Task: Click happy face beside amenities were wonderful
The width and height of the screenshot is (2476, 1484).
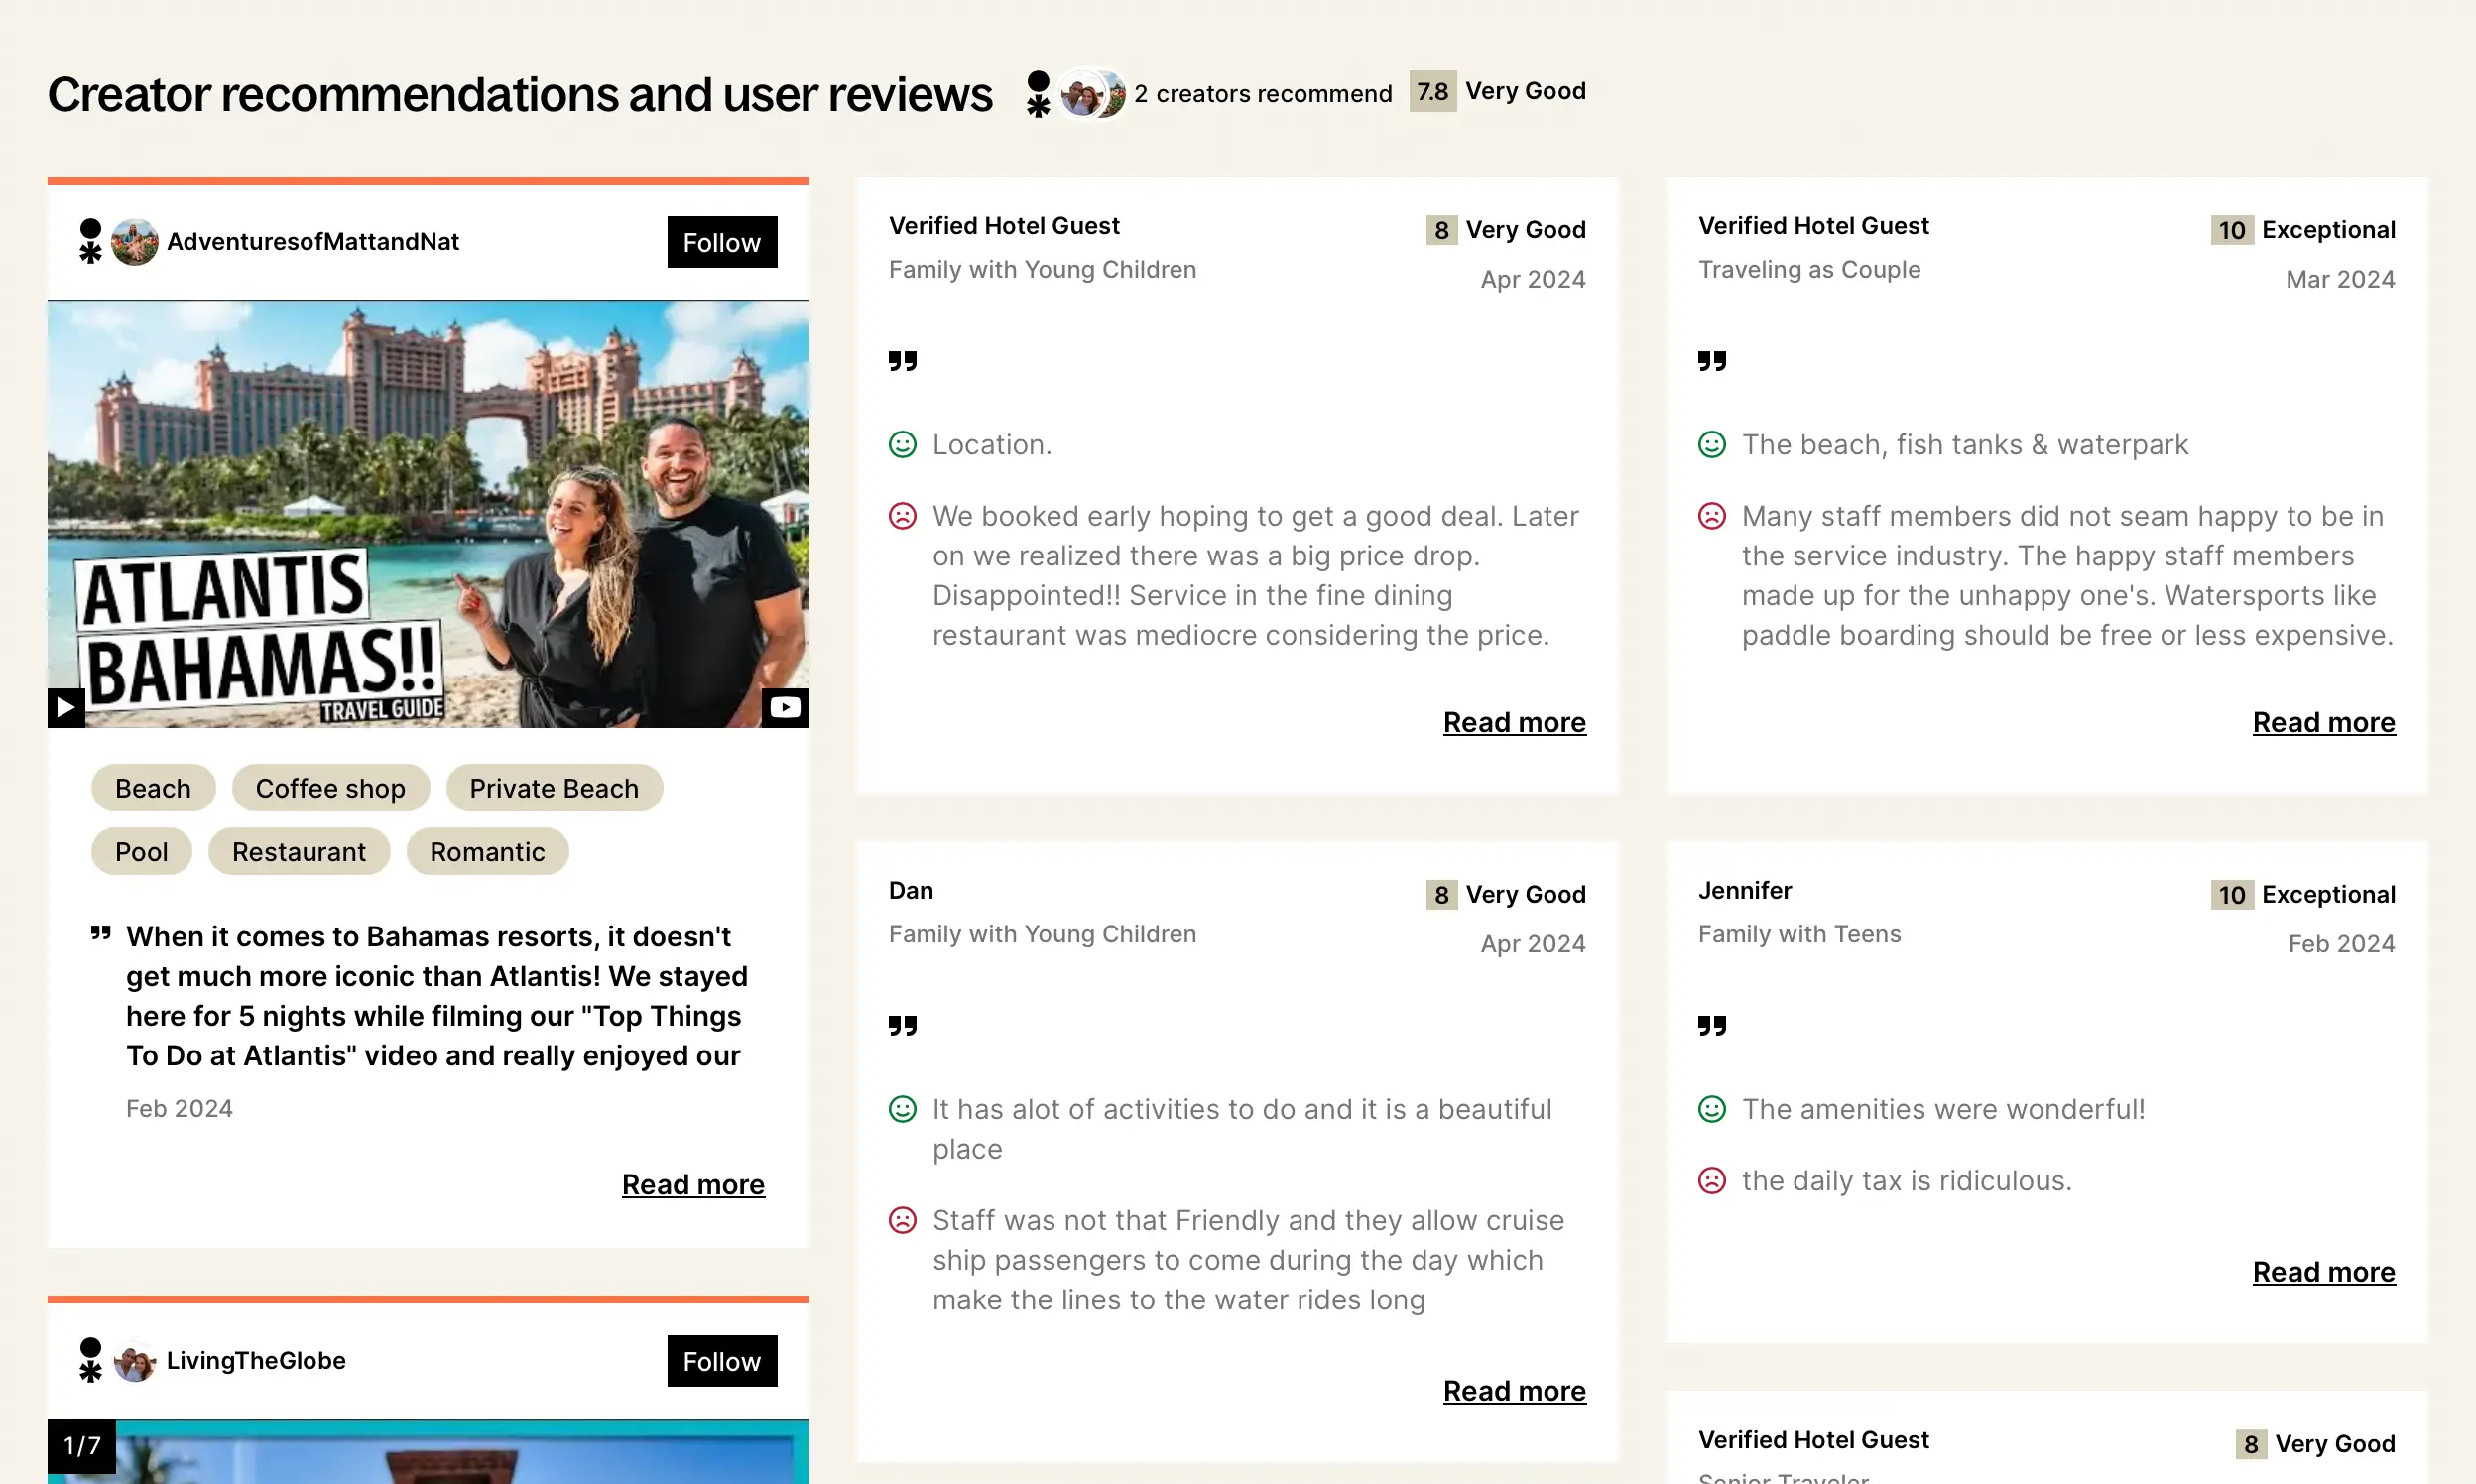Action: pyautogui.click(x=1711, y=1110)
